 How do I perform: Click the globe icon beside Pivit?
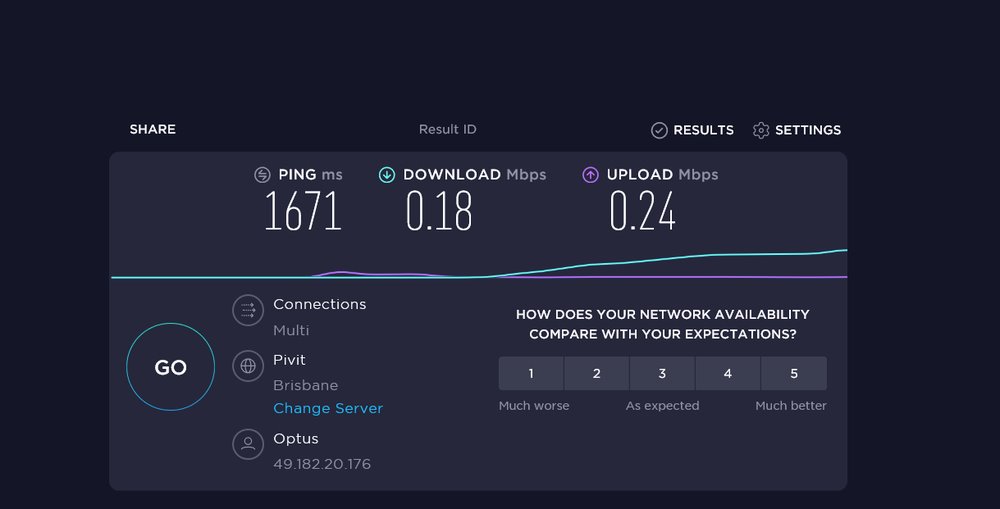point(248,366)
